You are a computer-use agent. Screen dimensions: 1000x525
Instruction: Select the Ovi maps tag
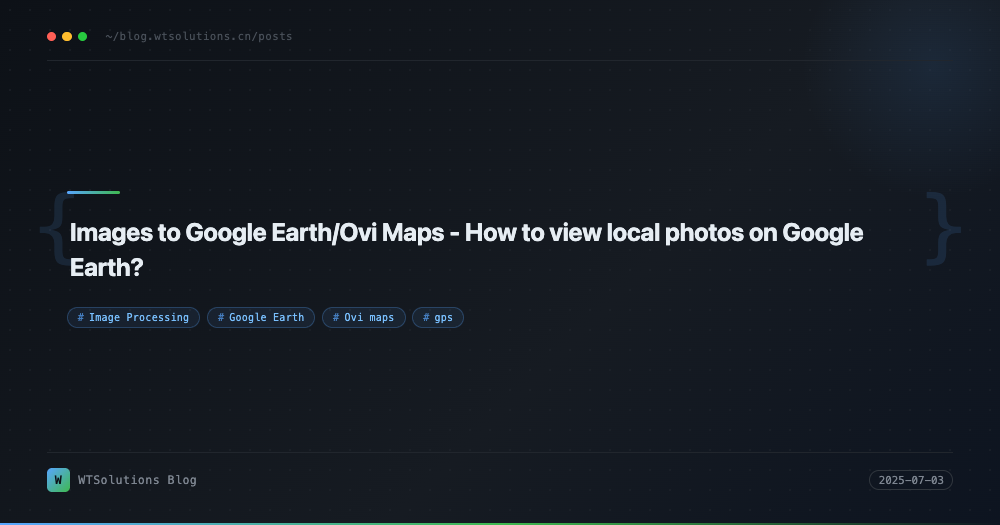click(x=364, y=318)
